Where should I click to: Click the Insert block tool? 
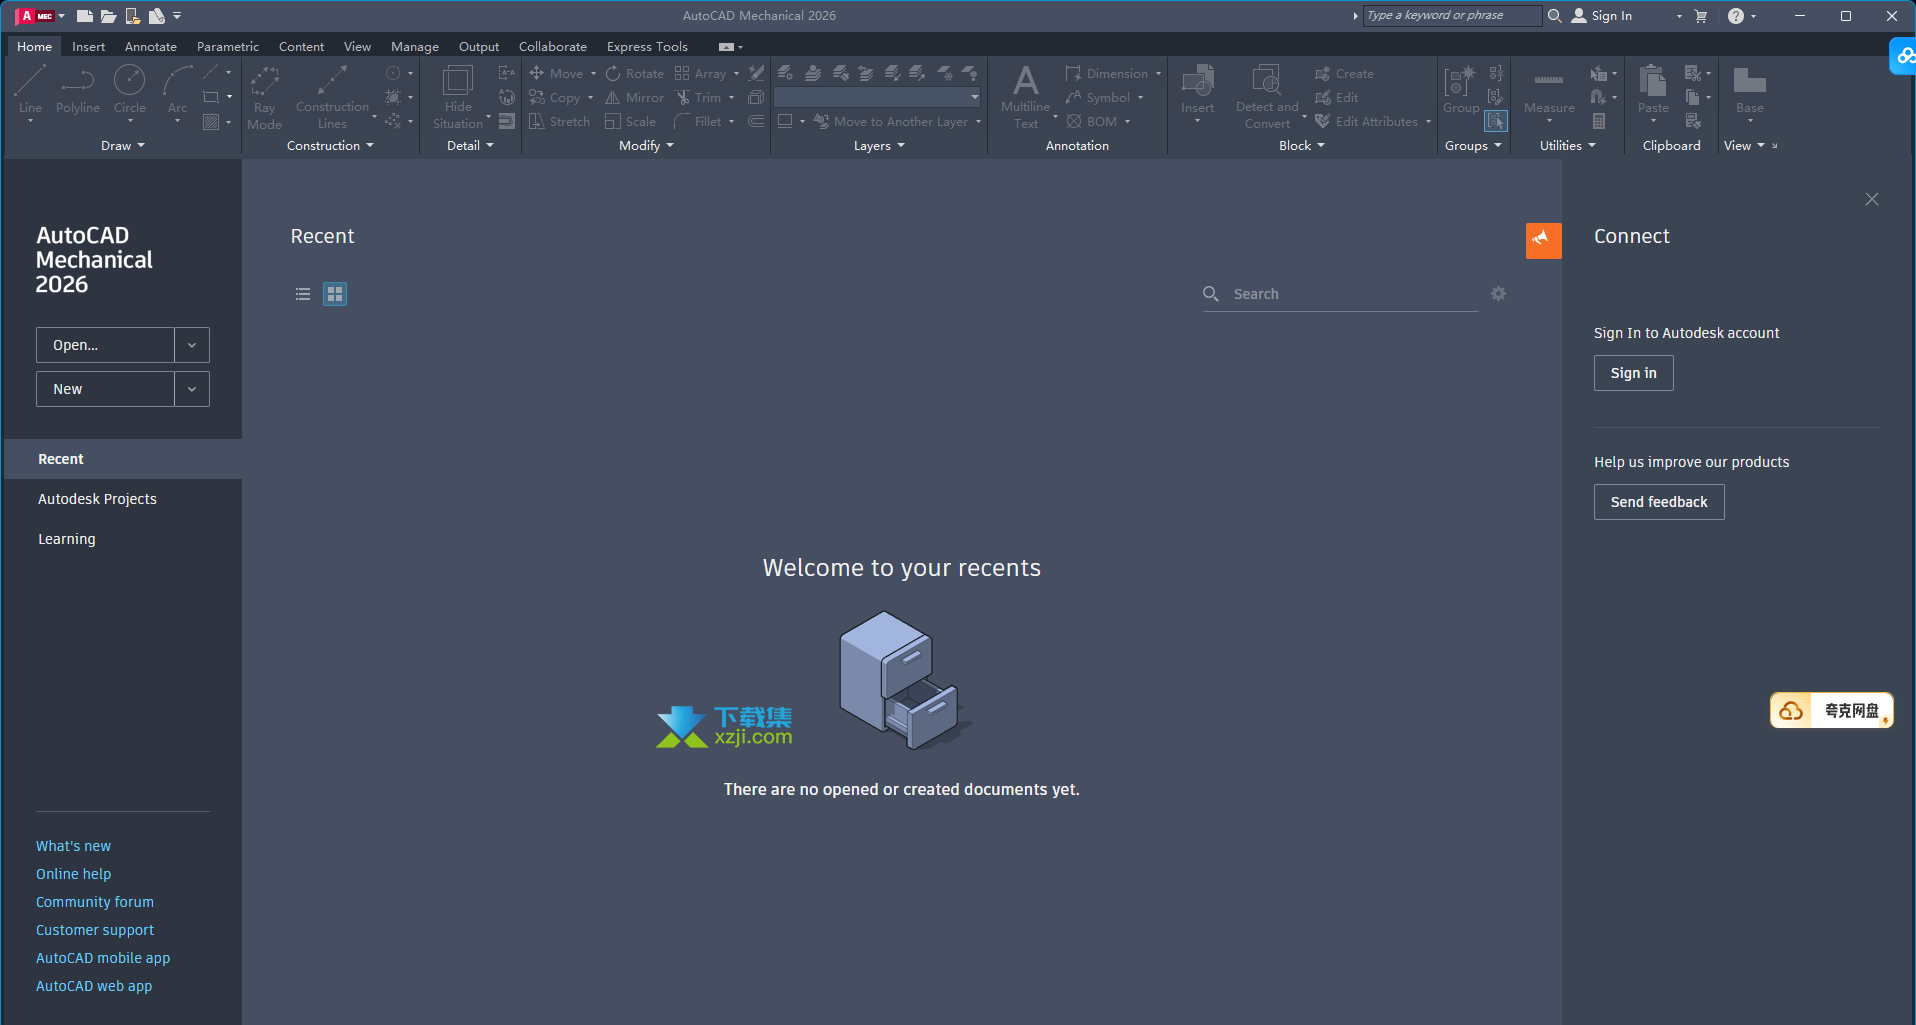(1197, 90)
